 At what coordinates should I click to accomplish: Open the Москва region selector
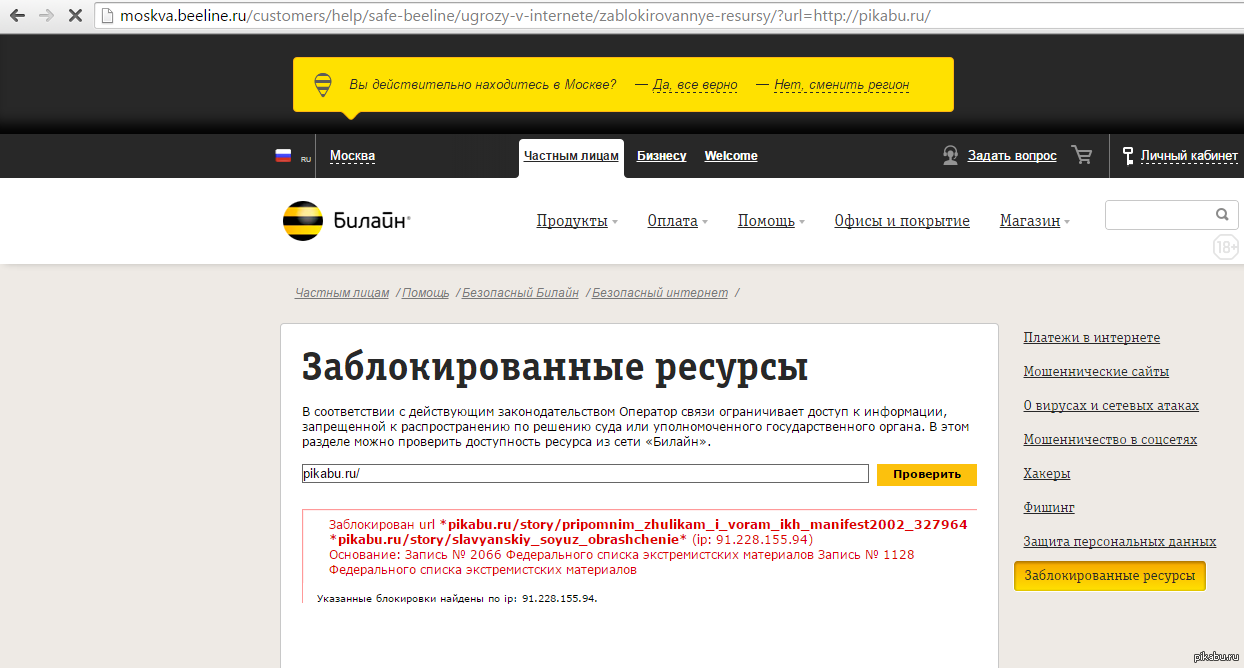(x=352, y=156)
